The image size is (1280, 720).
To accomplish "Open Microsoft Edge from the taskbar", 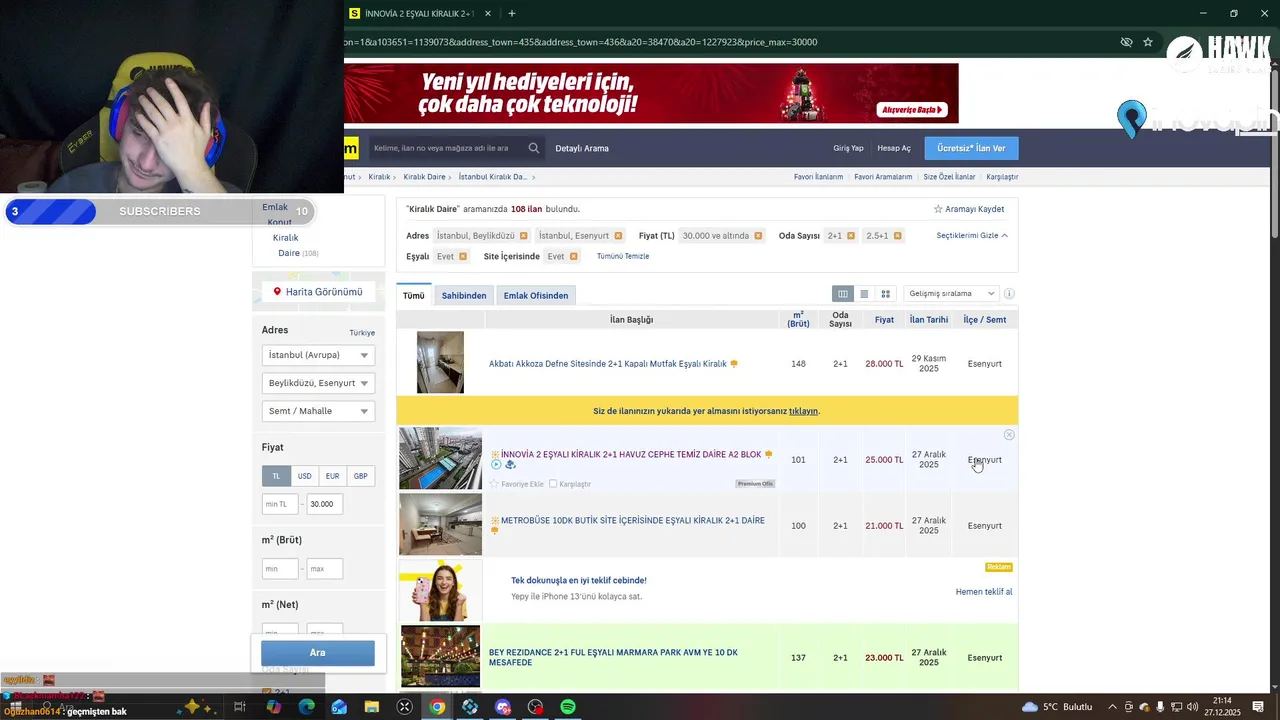I will pyautogui.click(x=306, y=707).
